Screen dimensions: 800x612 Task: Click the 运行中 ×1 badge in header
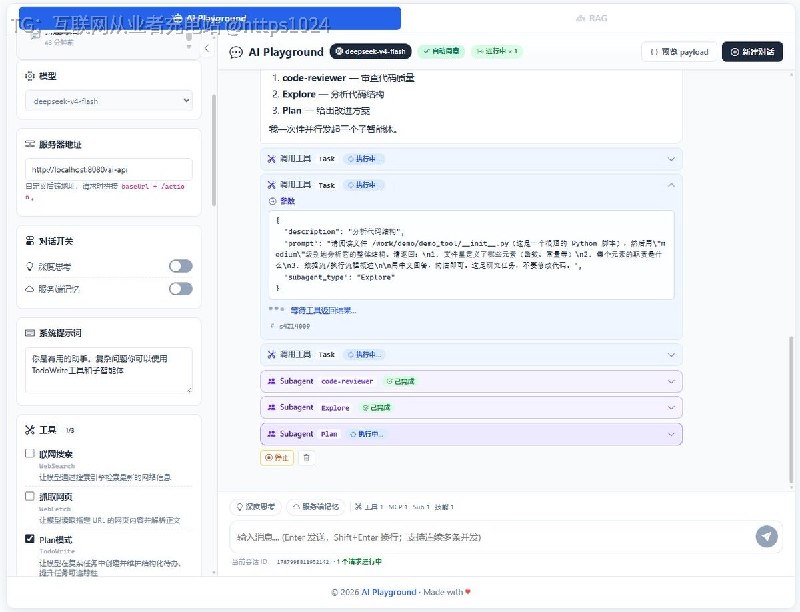(x=497, y=51)
